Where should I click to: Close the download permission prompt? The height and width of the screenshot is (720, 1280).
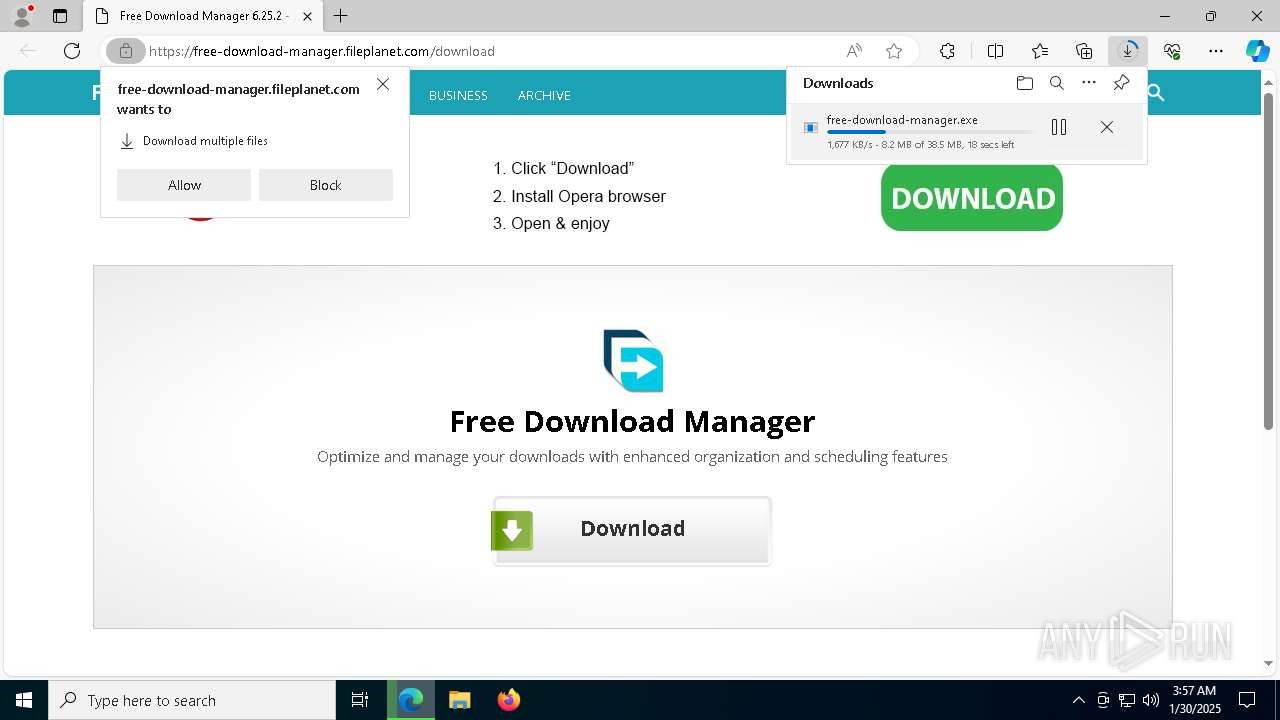(383, 85)
